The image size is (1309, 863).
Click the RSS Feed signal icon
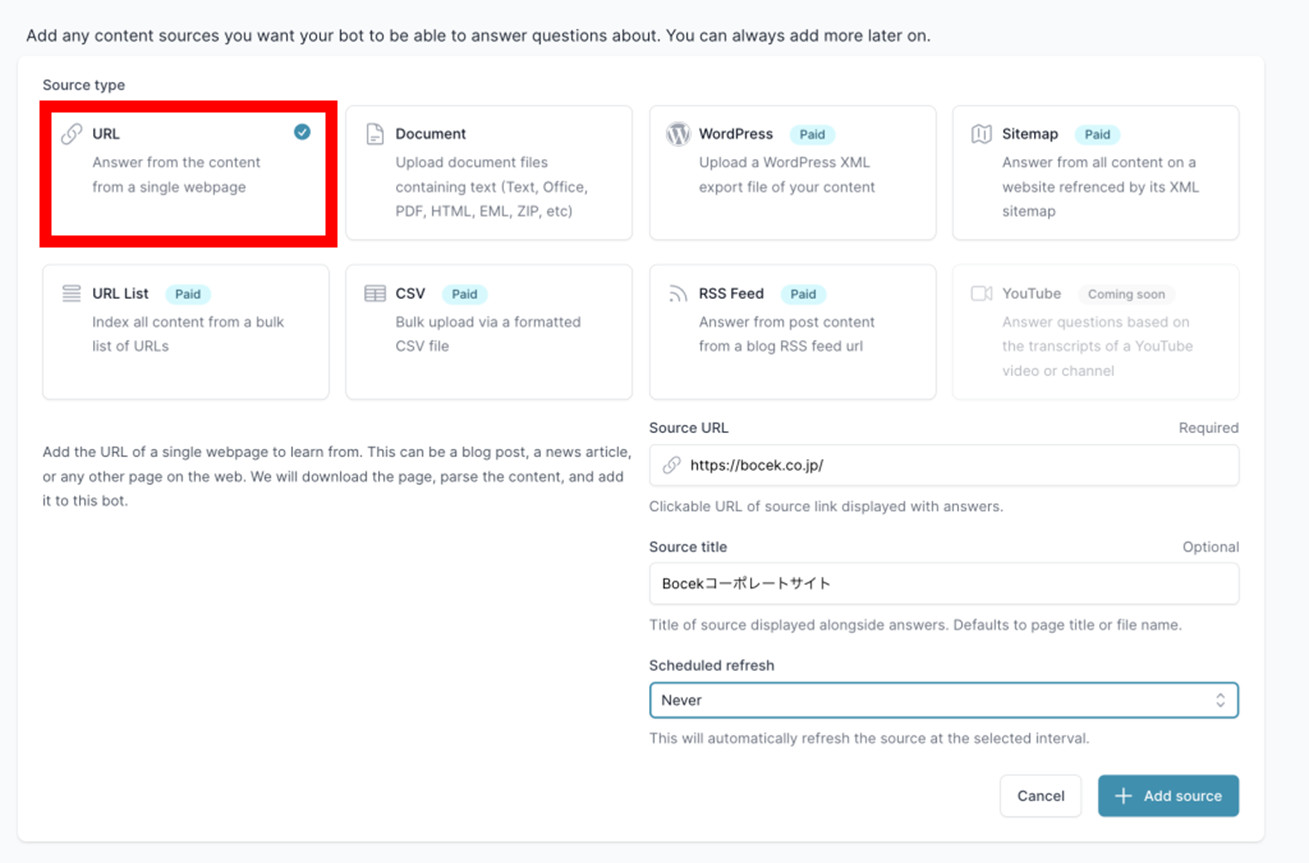tap(678, 293)
